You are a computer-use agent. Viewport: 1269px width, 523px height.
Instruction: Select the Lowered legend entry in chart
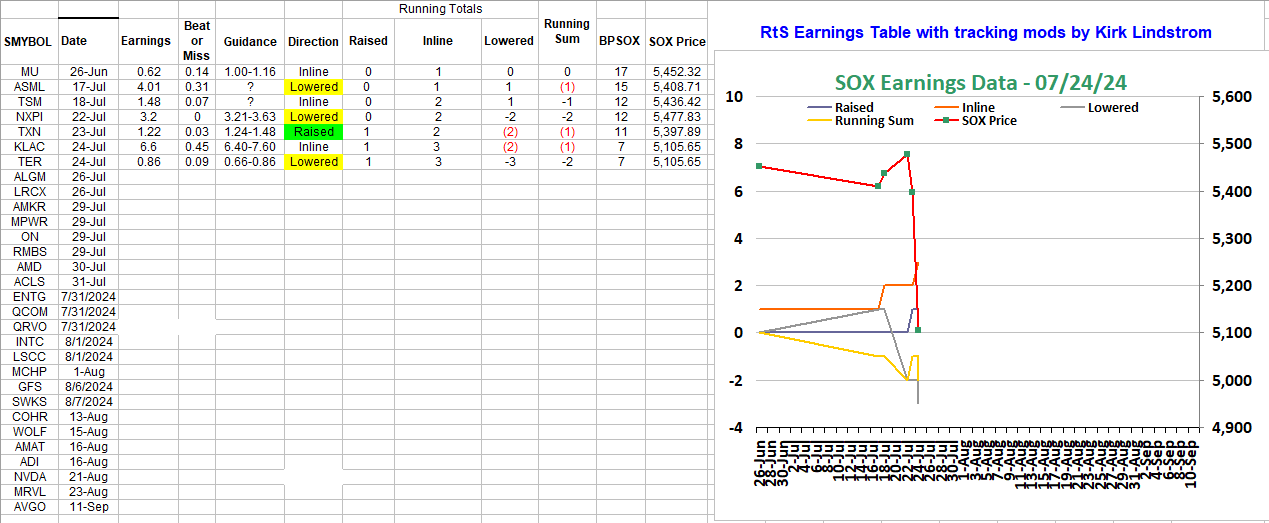[1112, 107]
